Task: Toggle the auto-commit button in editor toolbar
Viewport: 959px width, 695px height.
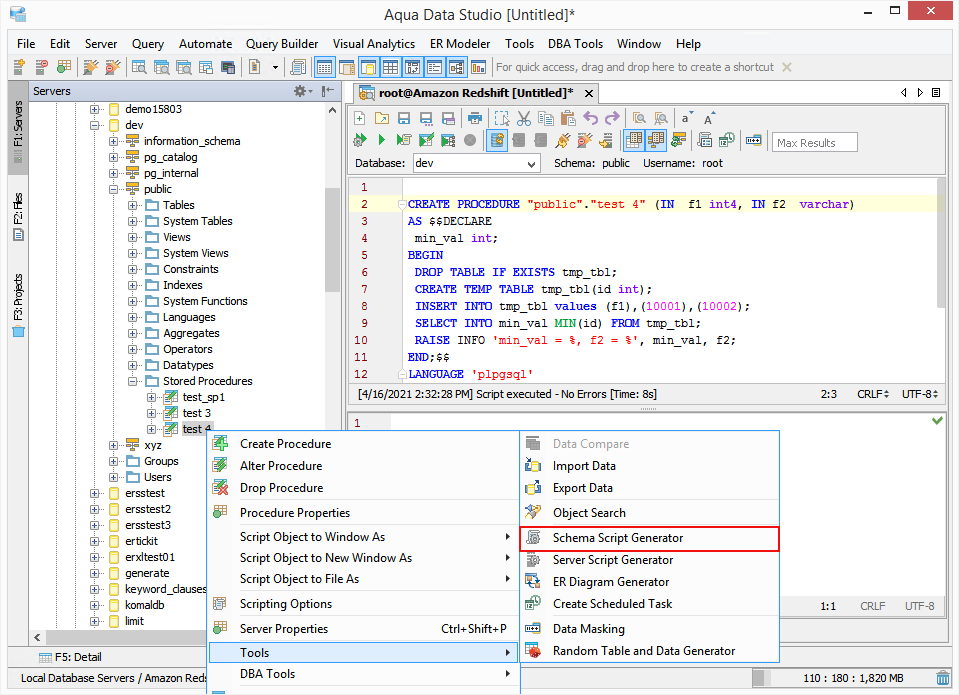Action: pyautogui.click(x=497, y=140)
